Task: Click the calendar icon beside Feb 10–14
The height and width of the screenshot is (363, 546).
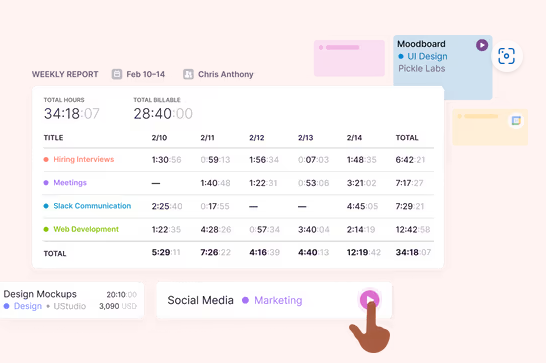Action: click(117, 74)
